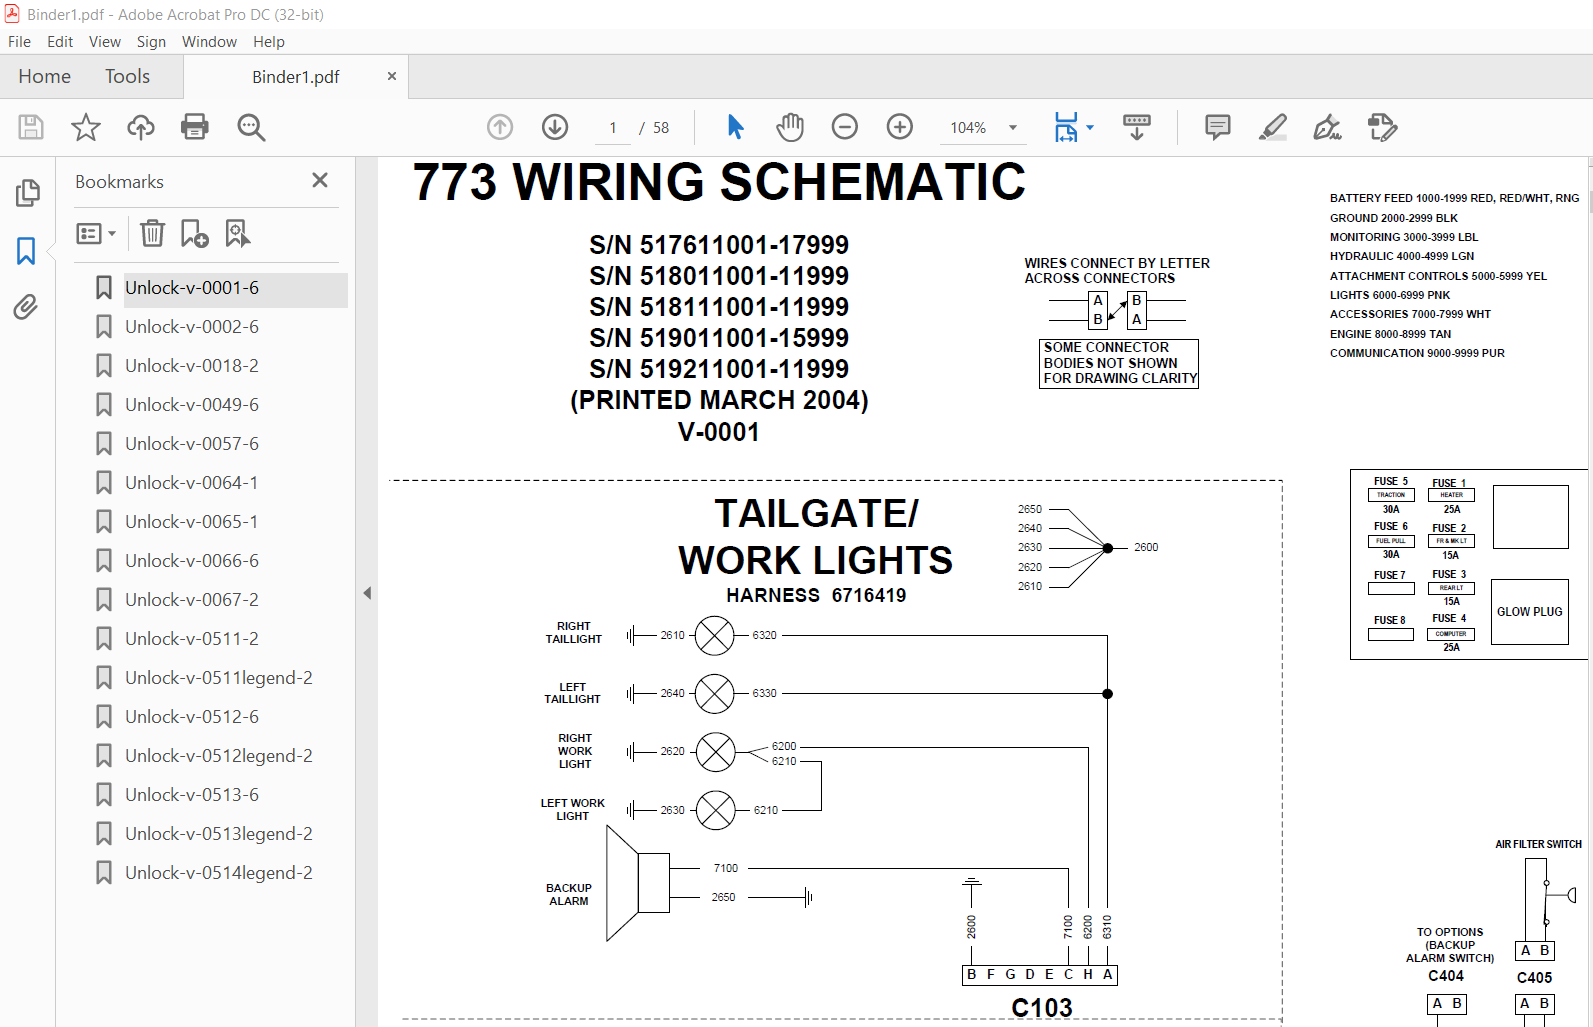Collapse the navigation pane arrow
The width and height of the screenshot is (1593, 1027).
point(367,593)
